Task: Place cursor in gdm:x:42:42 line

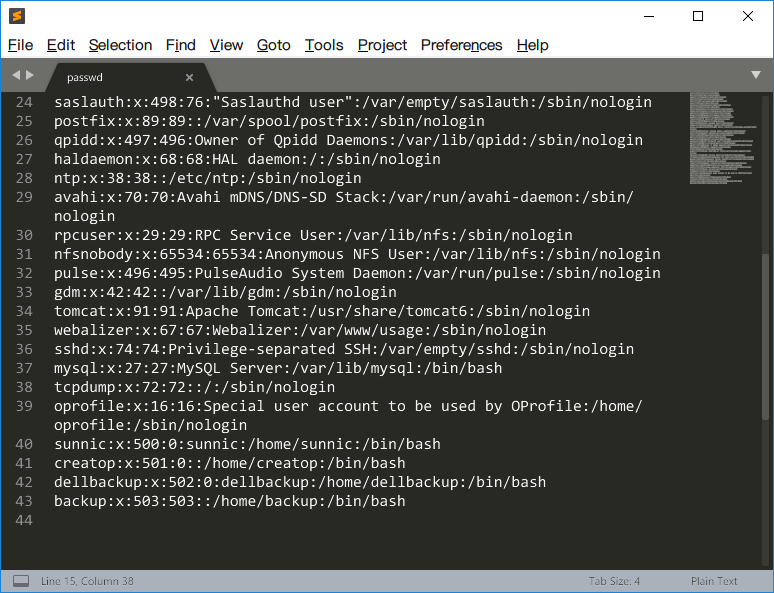Action: click(x=225, y=292)
